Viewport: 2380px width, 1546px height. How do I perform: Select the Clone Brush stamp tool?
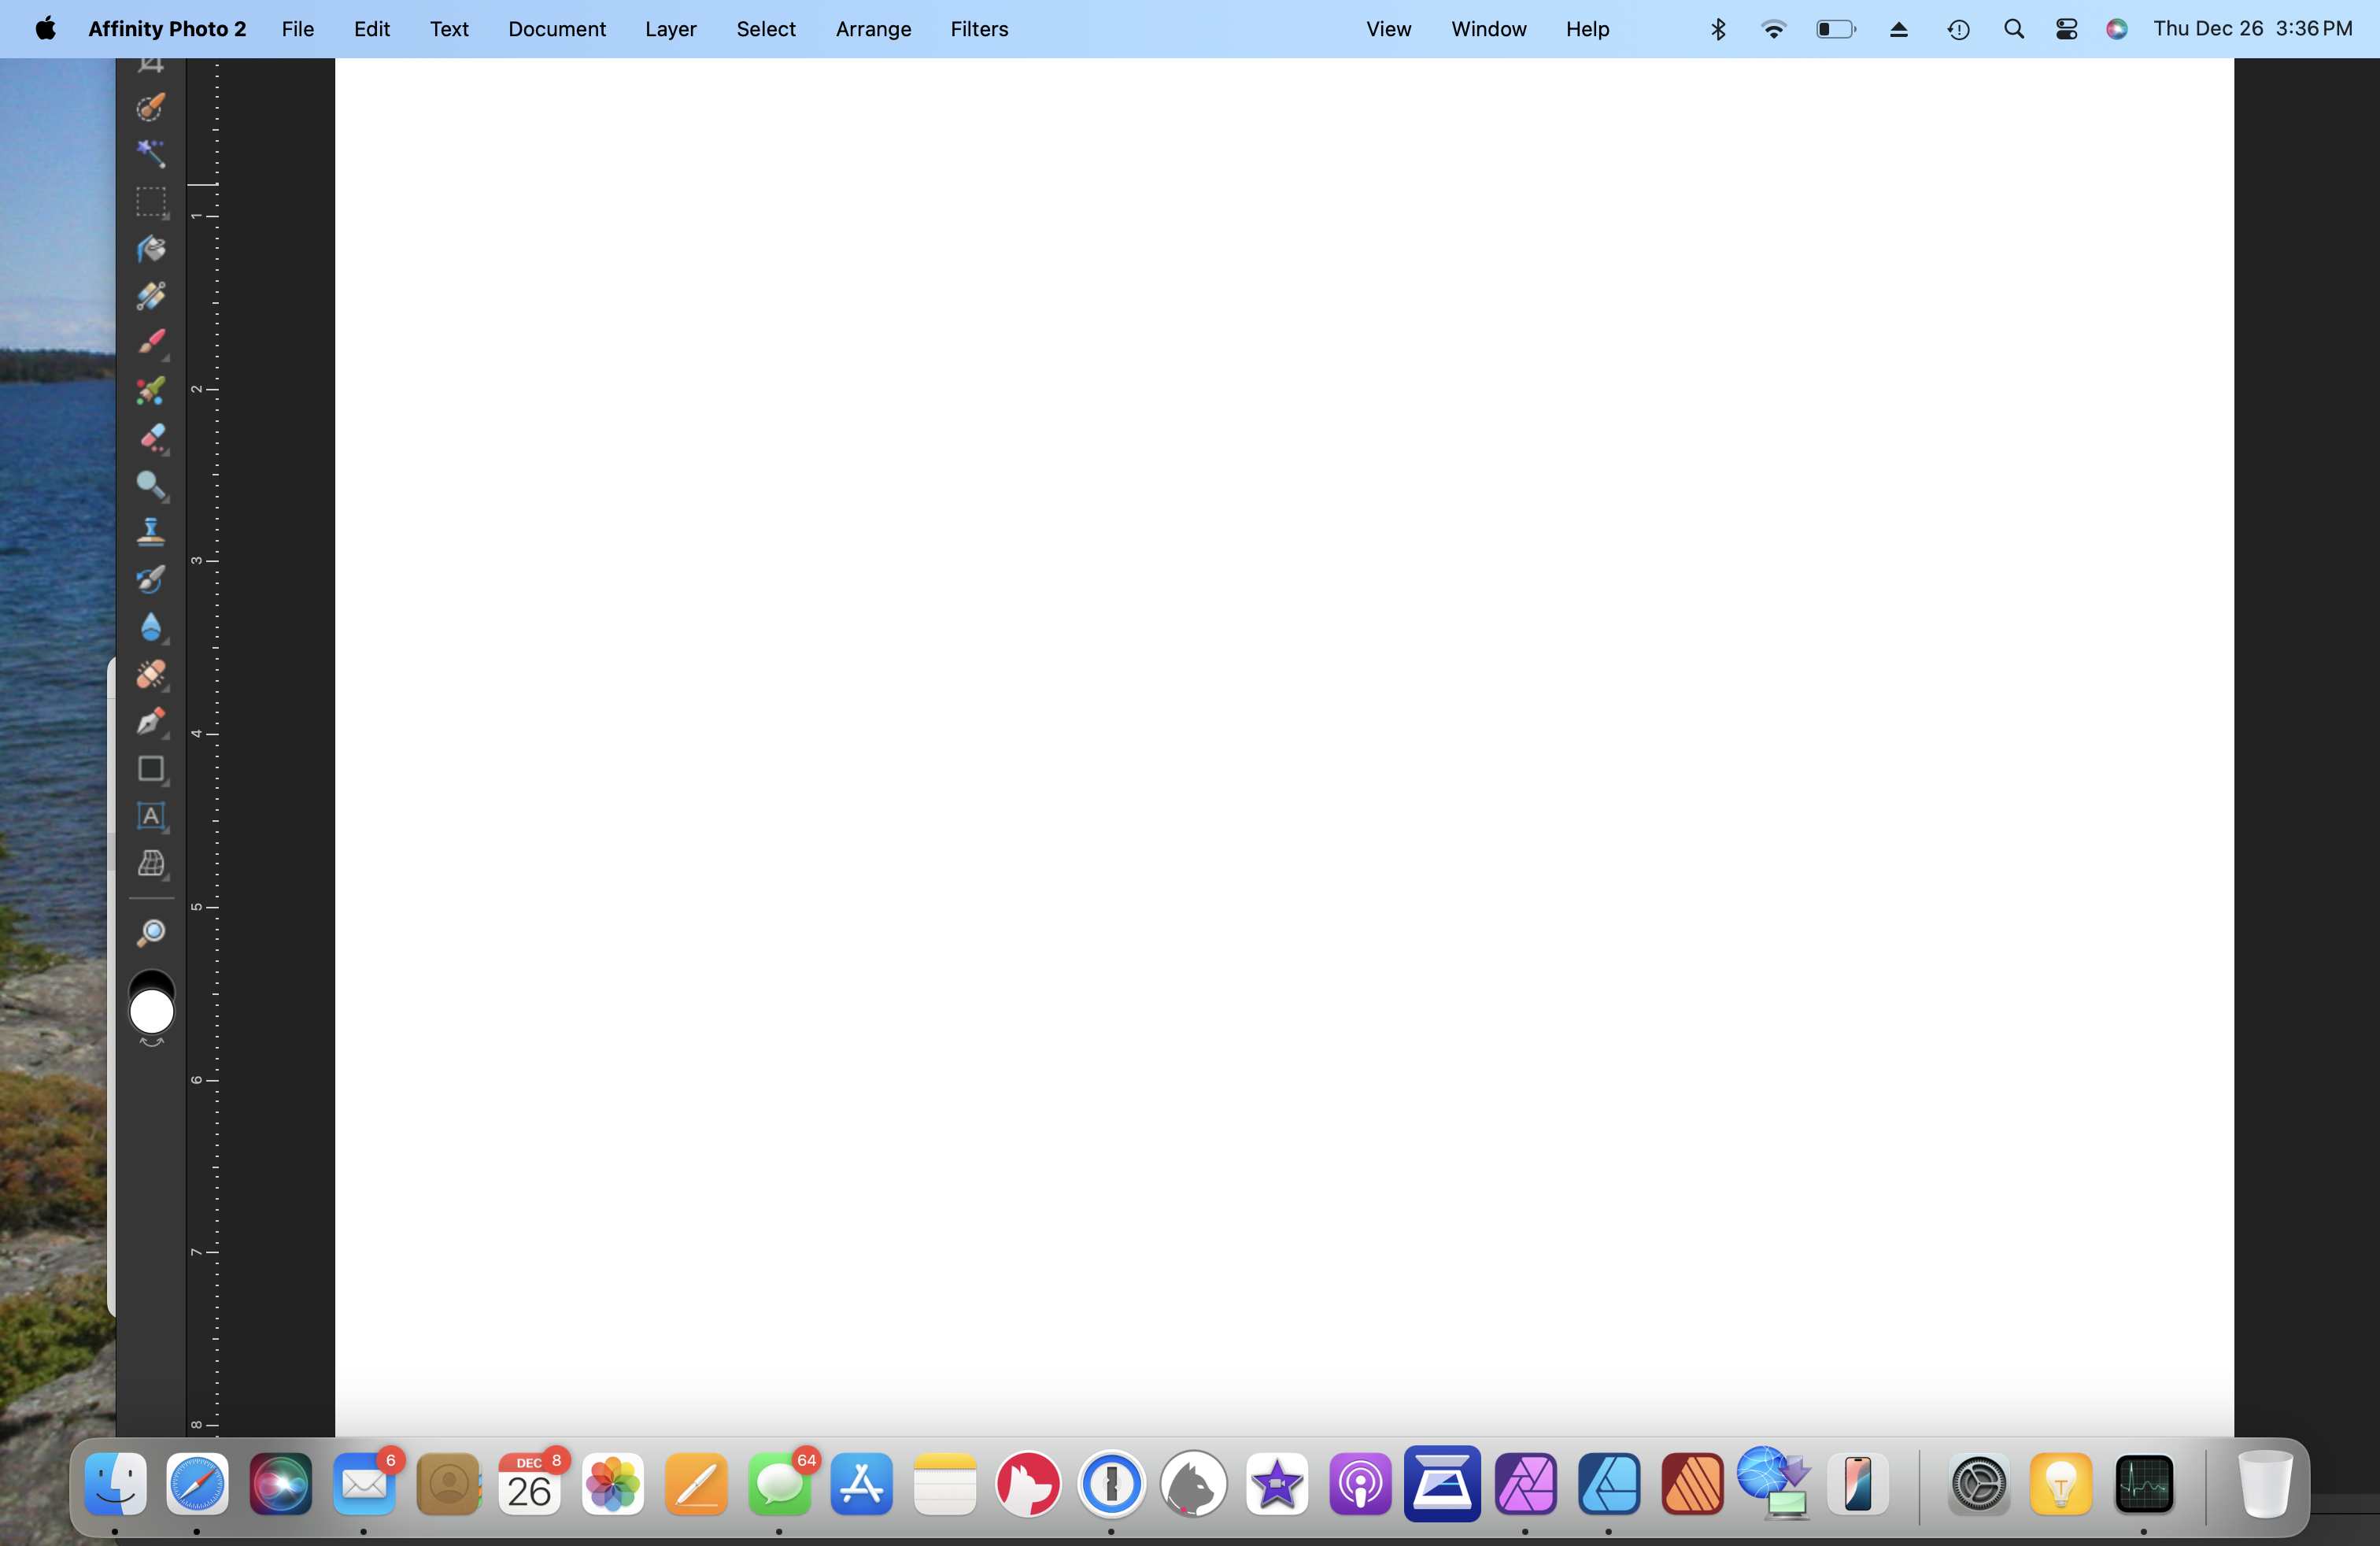point(150,531)
